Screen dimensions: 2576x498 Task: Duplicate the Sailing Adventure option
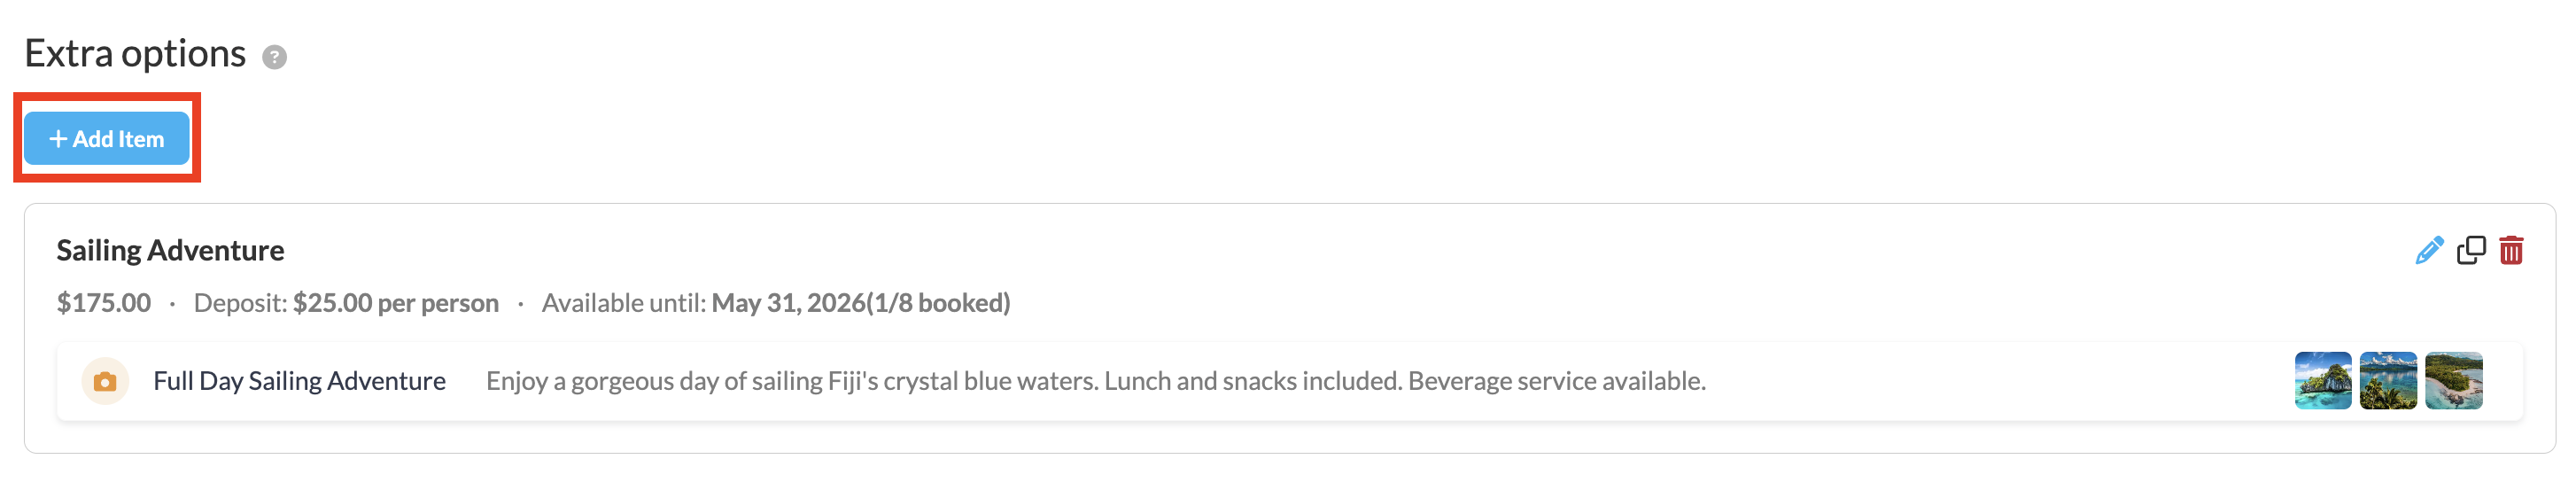click(2471, 250)
